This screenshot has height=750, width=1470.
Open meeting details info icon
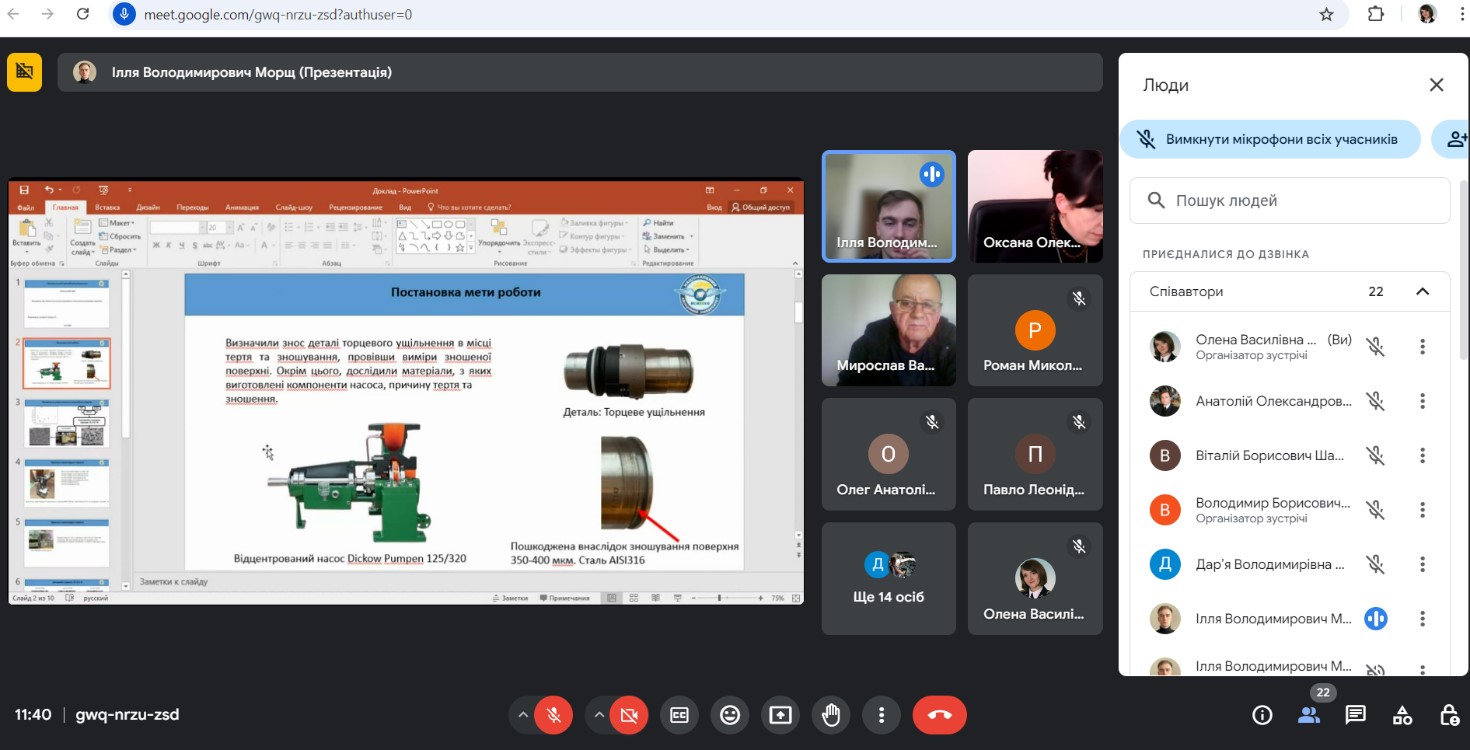tap(1262, 715)
